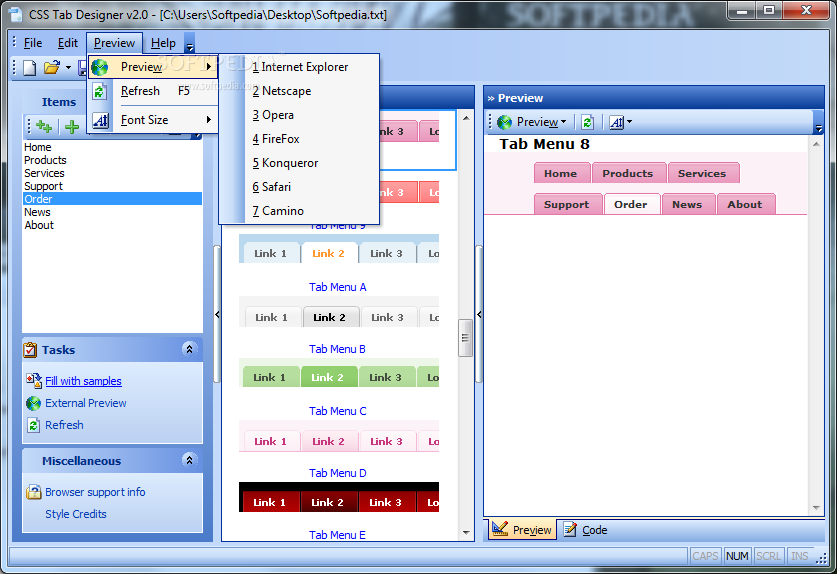Select Products in the Items list
837x574 pixels.
112,160
